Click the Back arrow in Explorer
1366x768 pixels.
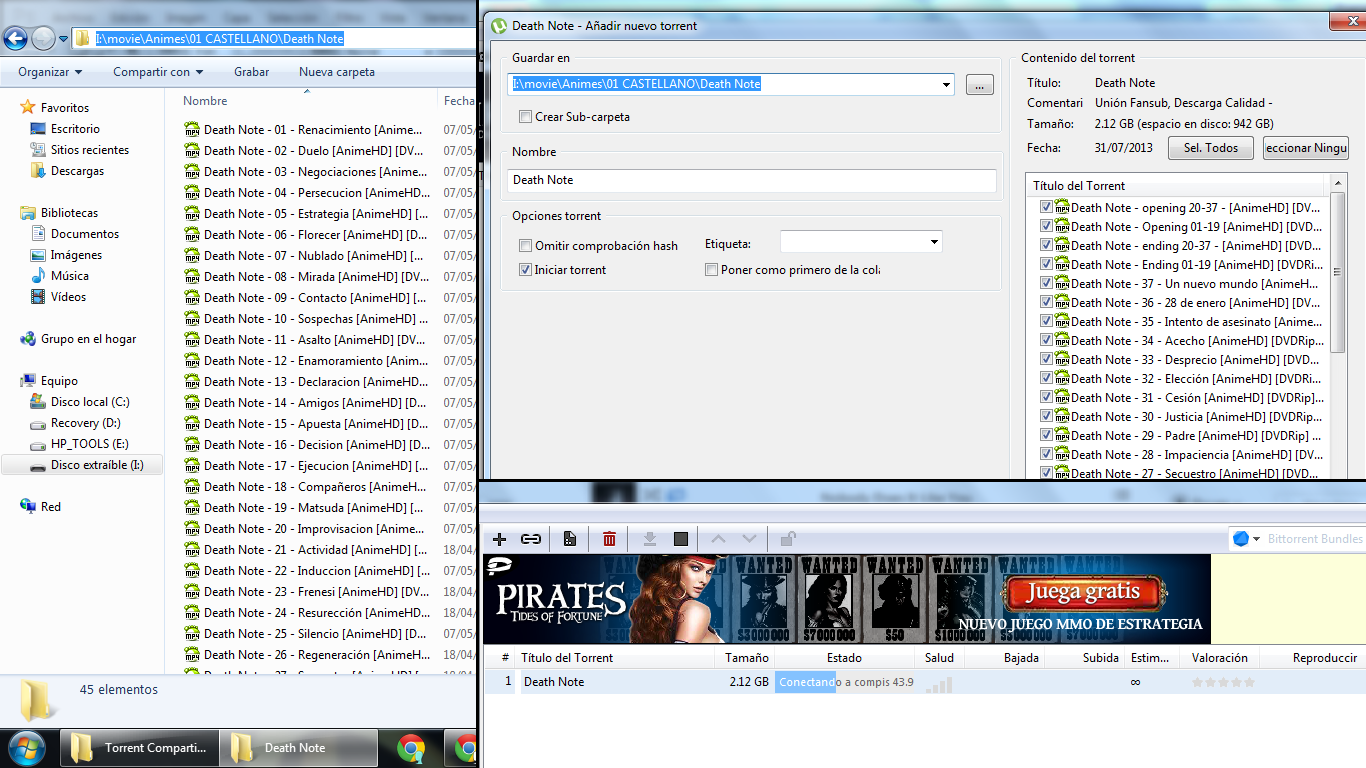click(x=15, y=39)
